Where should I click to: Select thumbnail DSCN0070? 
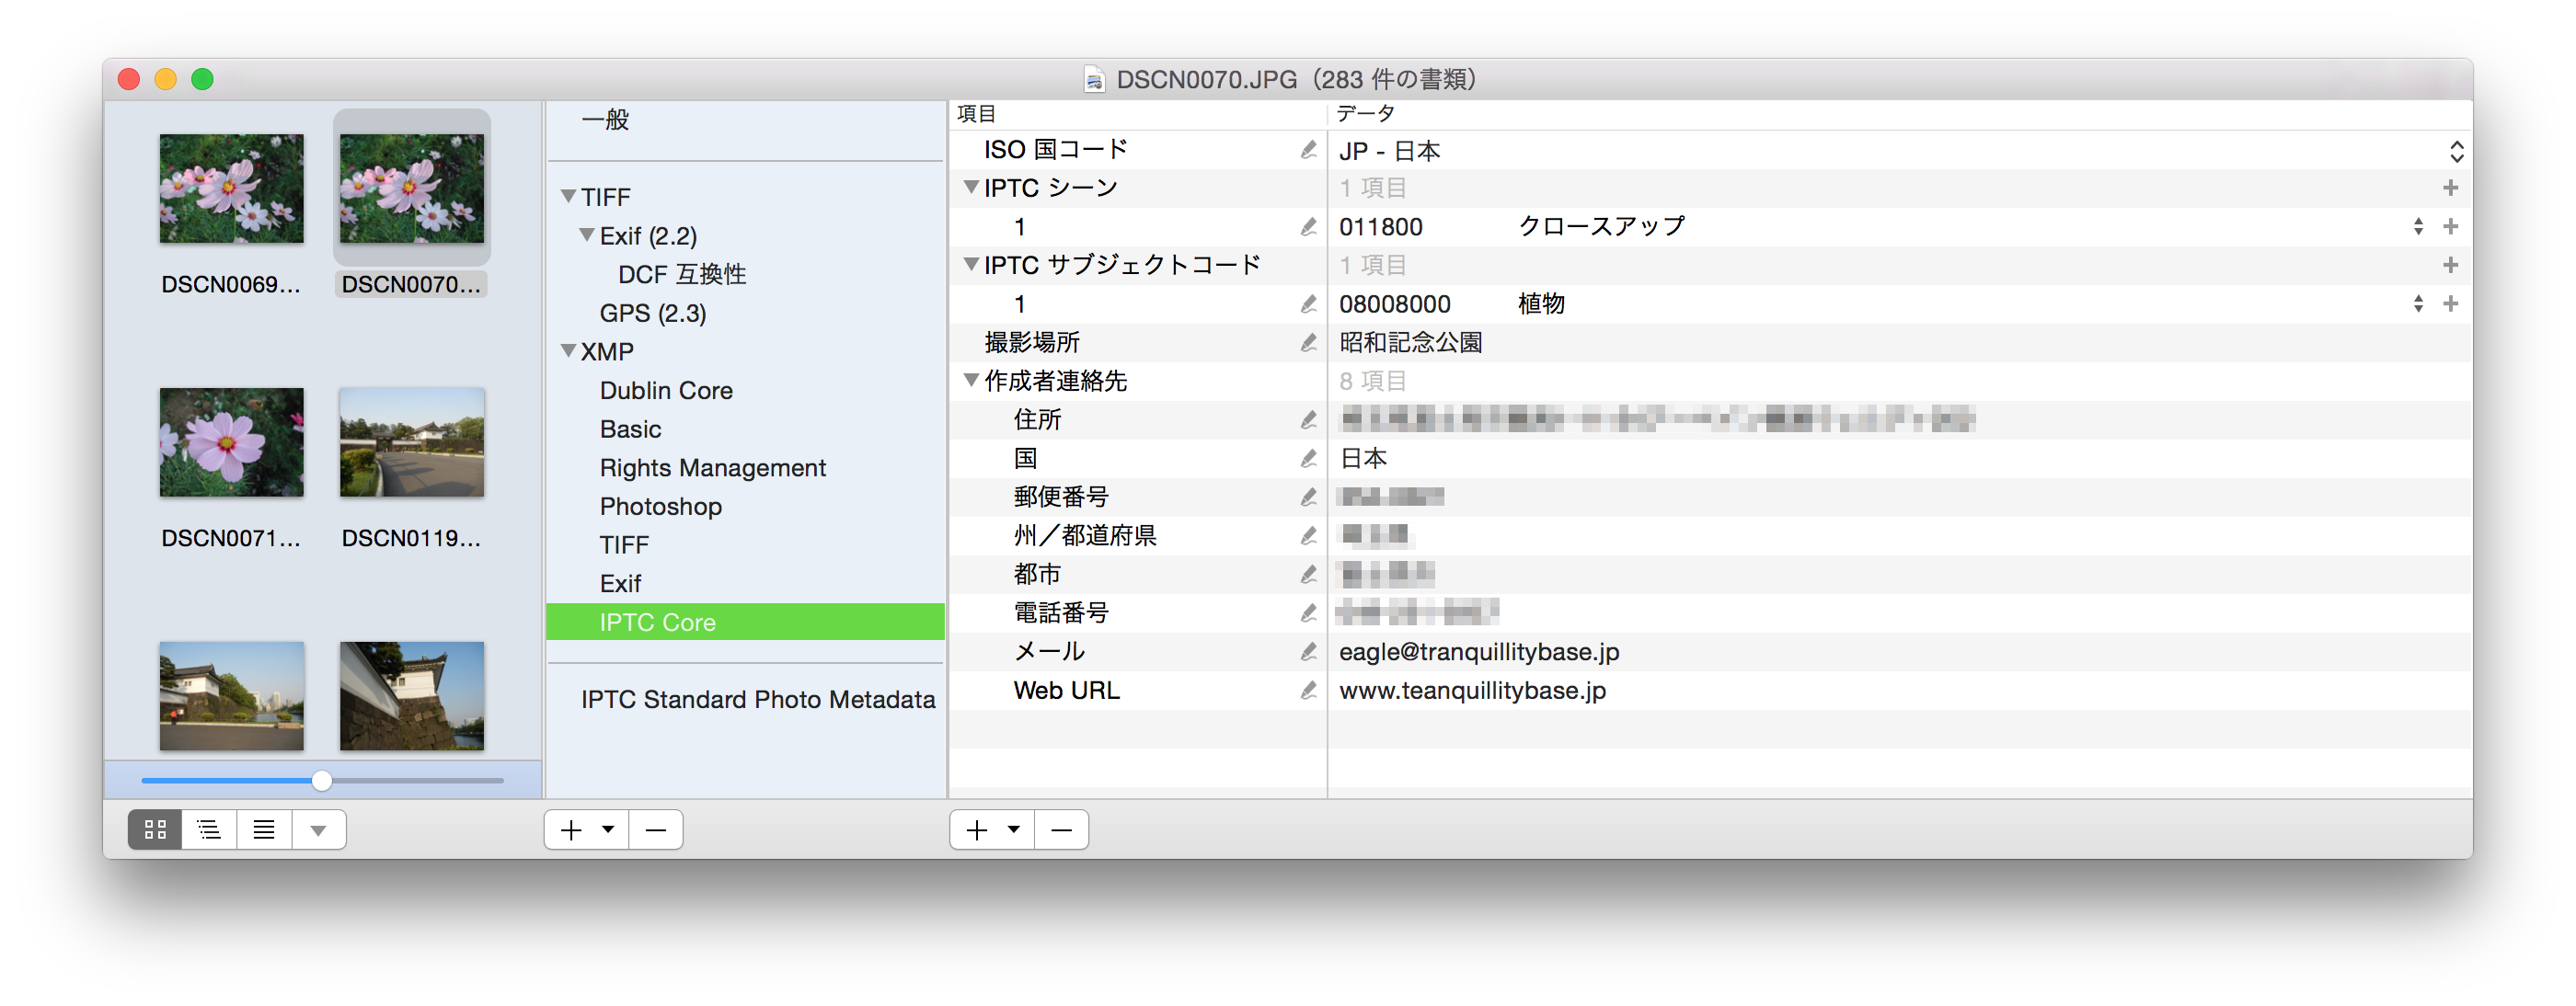click(412, 189)
